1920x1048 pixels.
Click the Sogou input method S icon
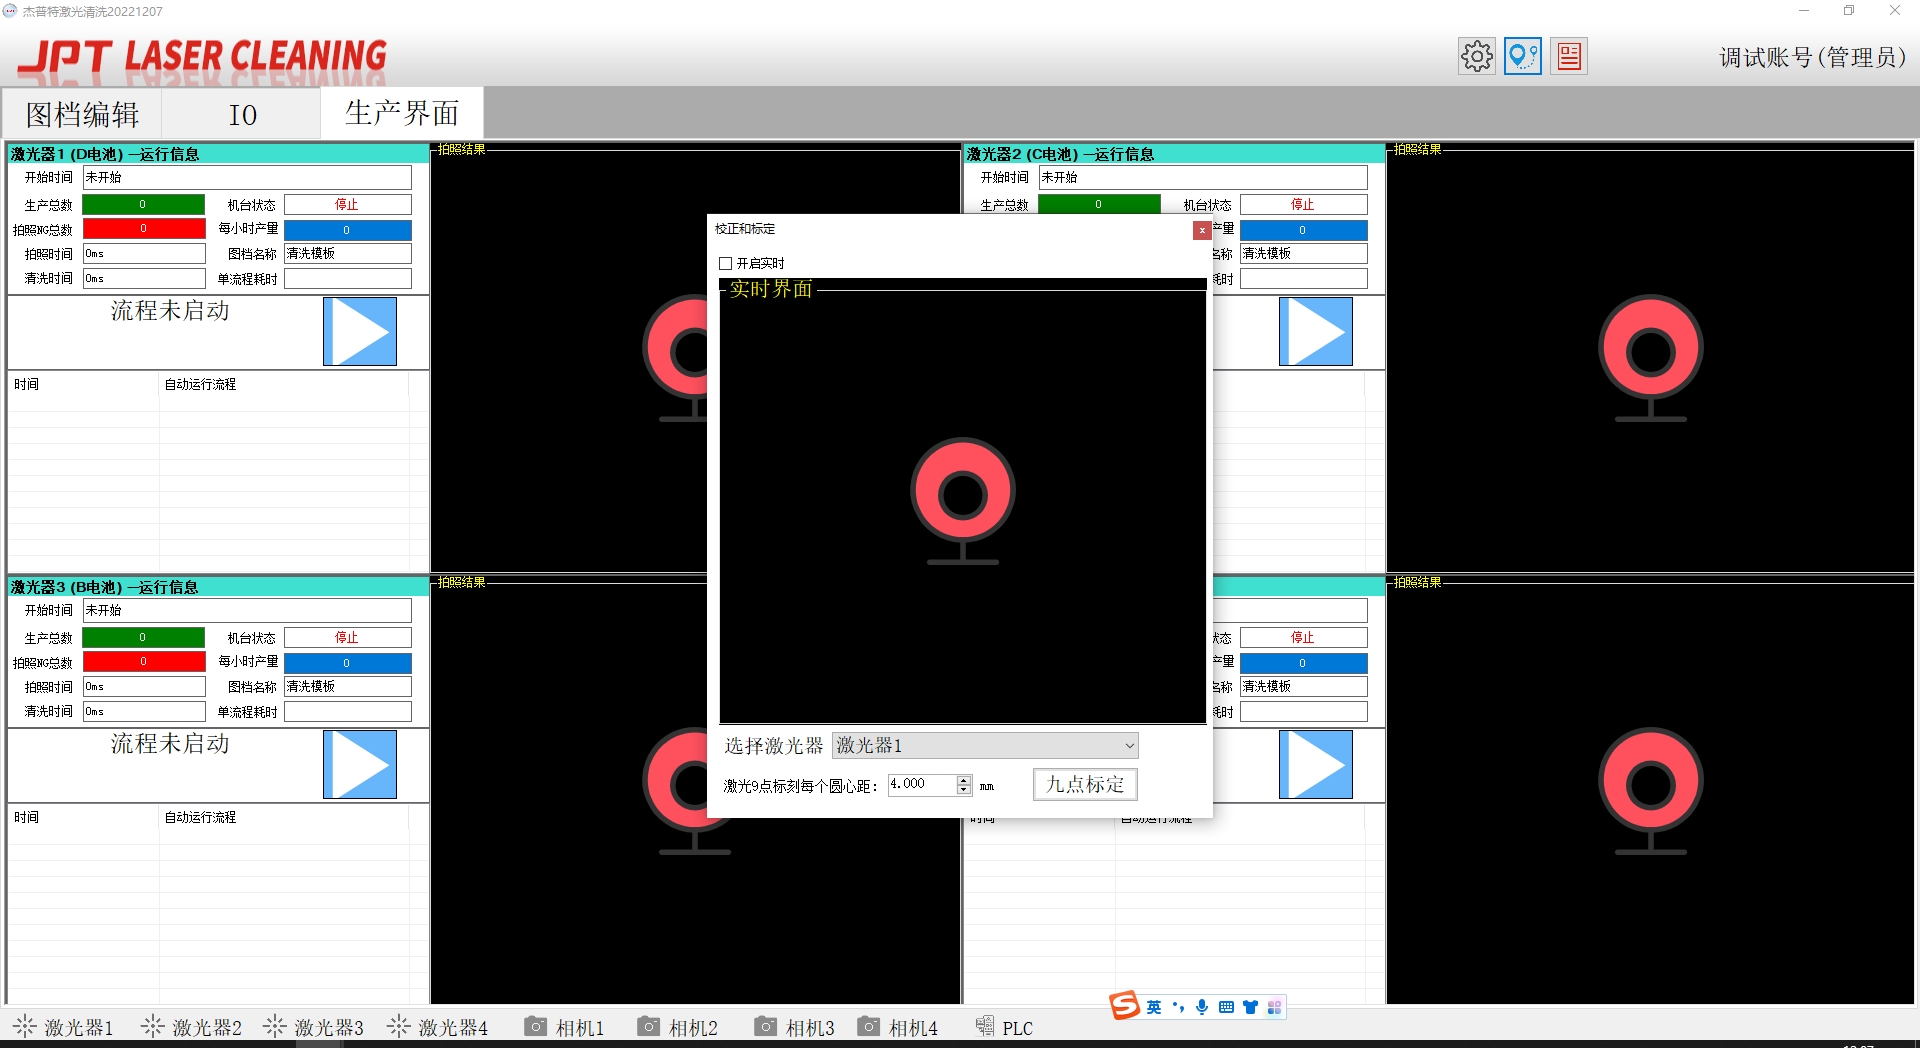pyautogui.click(x=1124, y=1006)
